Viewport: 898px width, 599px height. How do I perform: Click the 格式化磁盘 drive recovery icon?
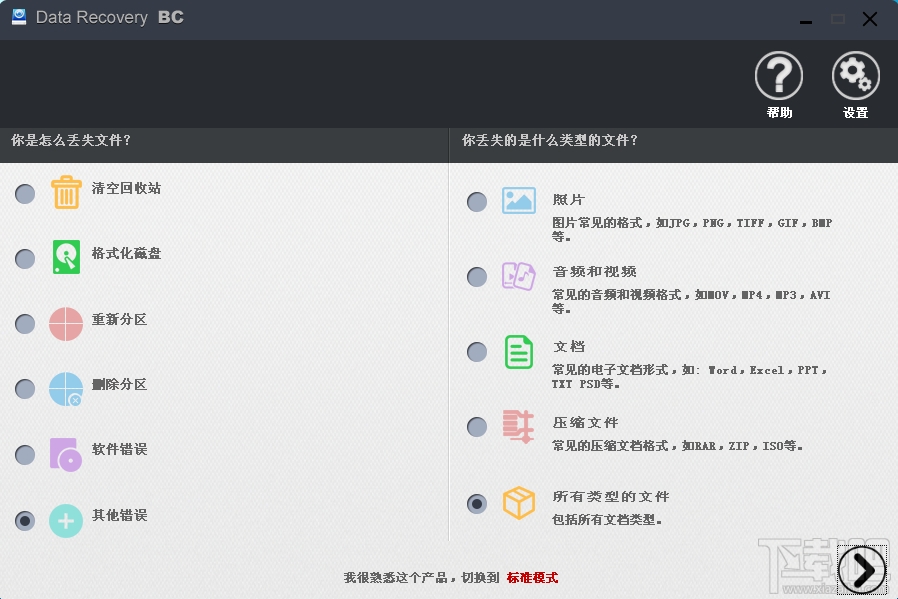(66, 258)
